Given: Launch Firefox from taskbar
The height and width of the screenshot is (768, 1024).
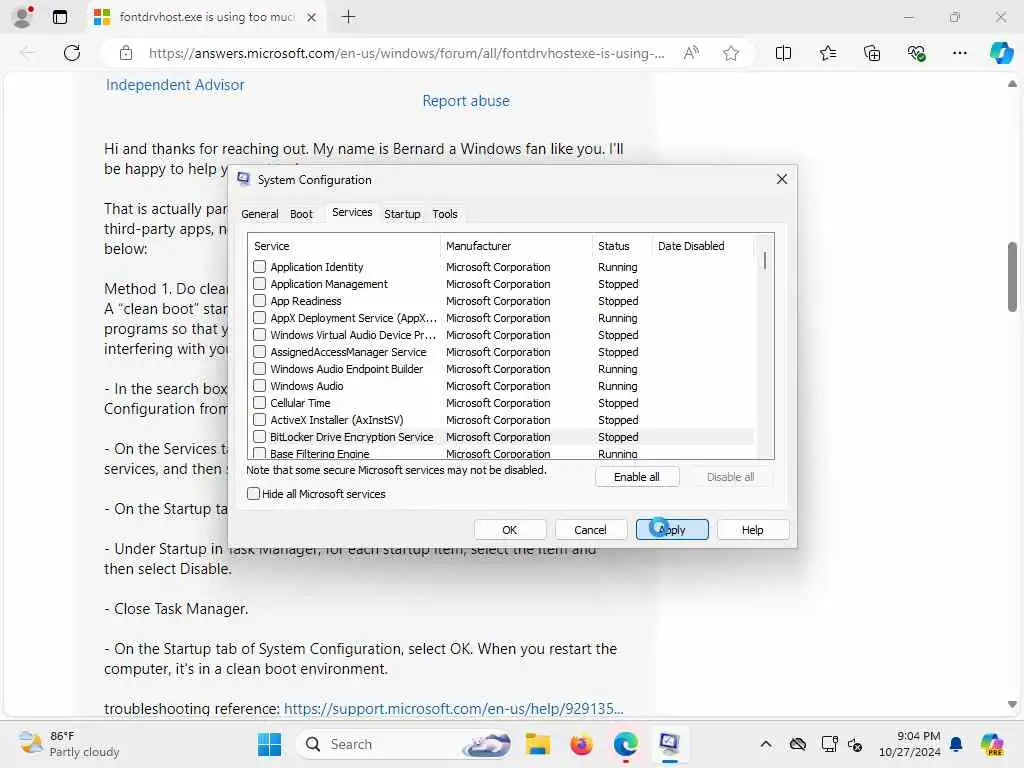Looking at the screenshot, I should coord(581,744).
